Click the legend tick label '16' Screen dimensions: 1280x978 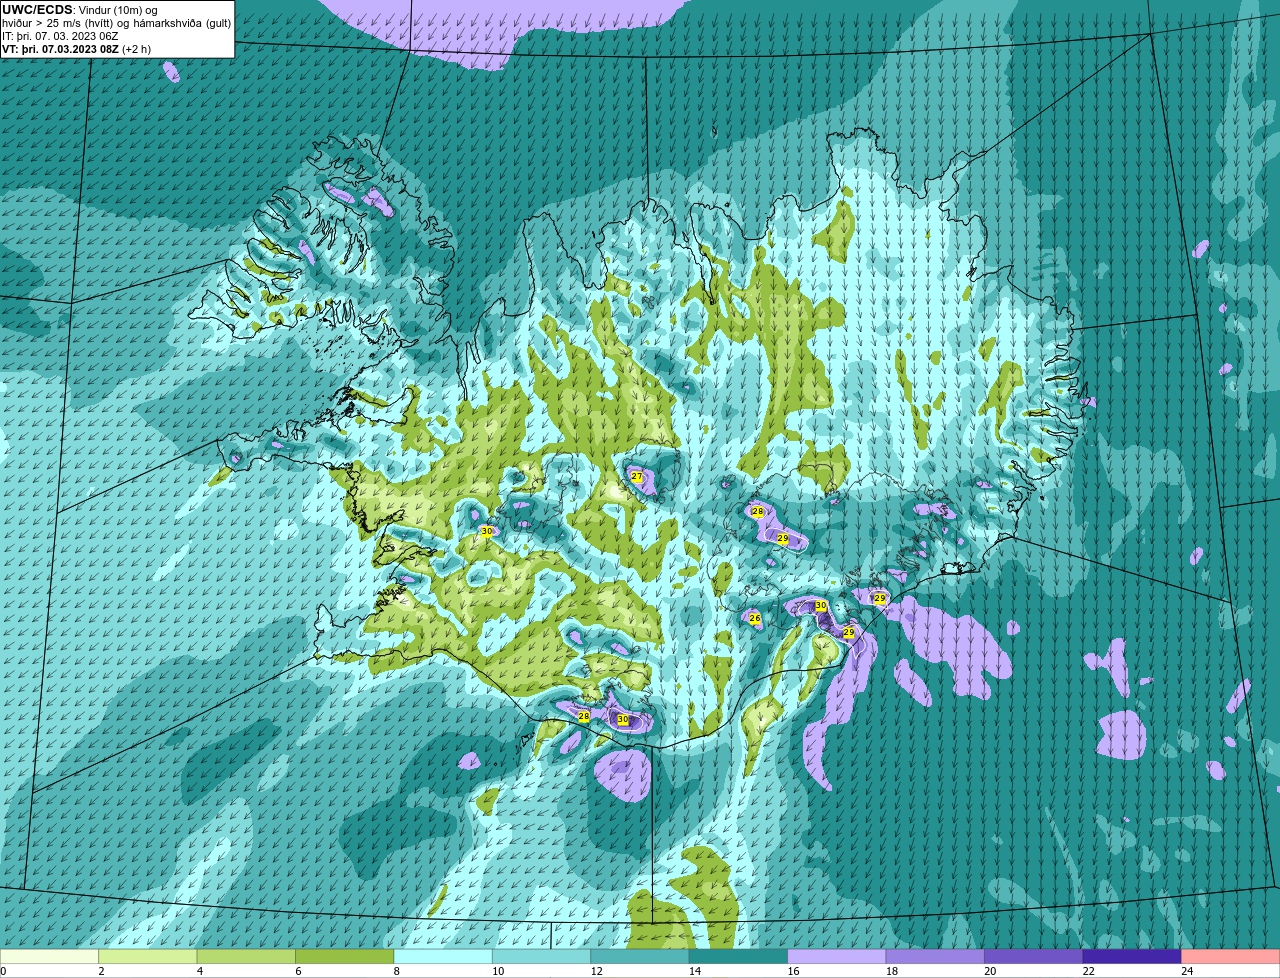(793, 971)
